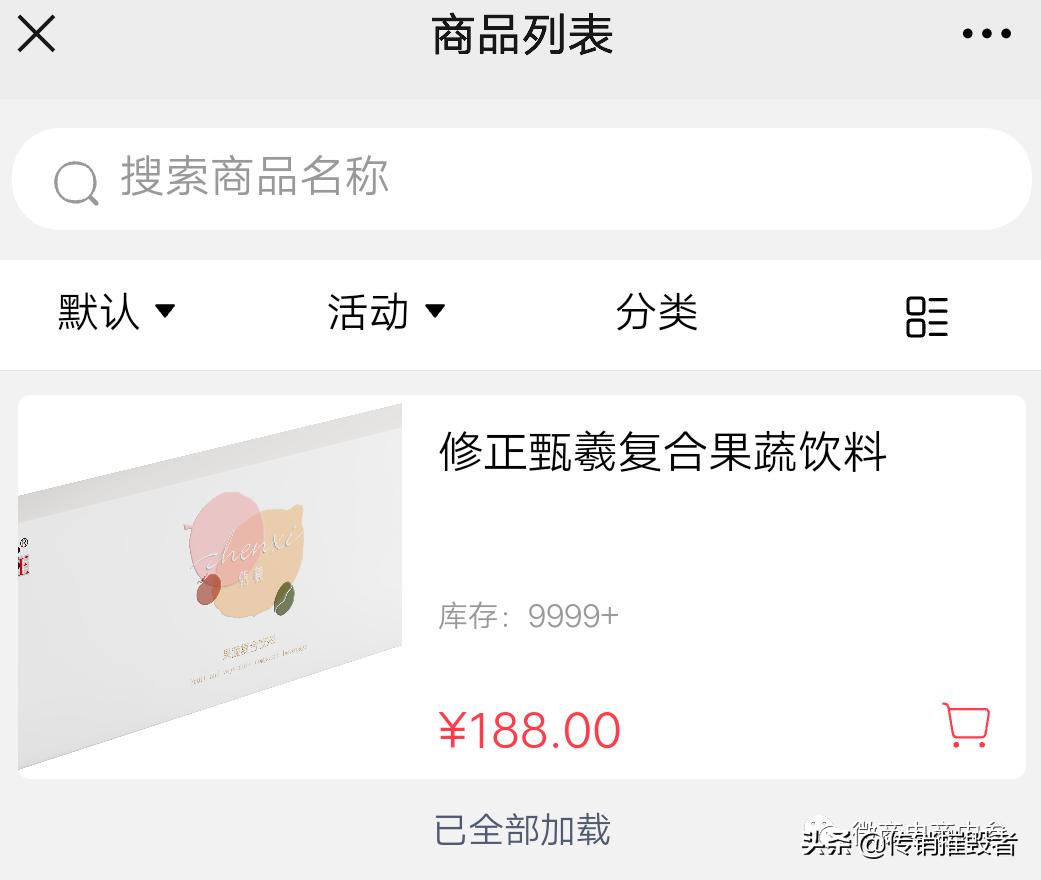
Task: Open the more options ellipsis menu
Action: 986,33
